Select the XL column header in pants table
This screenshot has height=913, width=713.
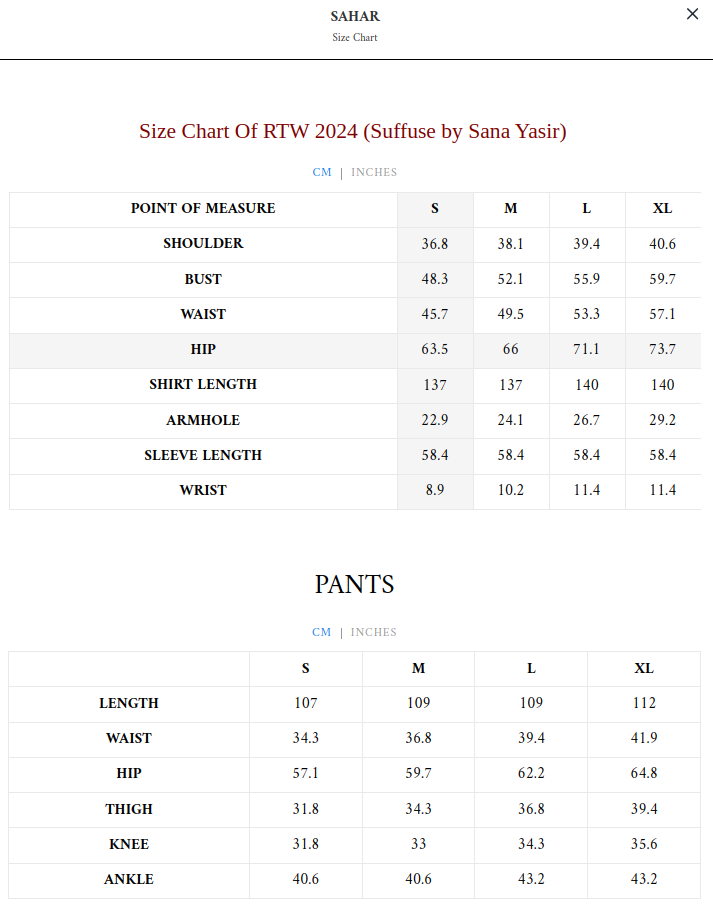pyautogui.click(x=644, y=668)
